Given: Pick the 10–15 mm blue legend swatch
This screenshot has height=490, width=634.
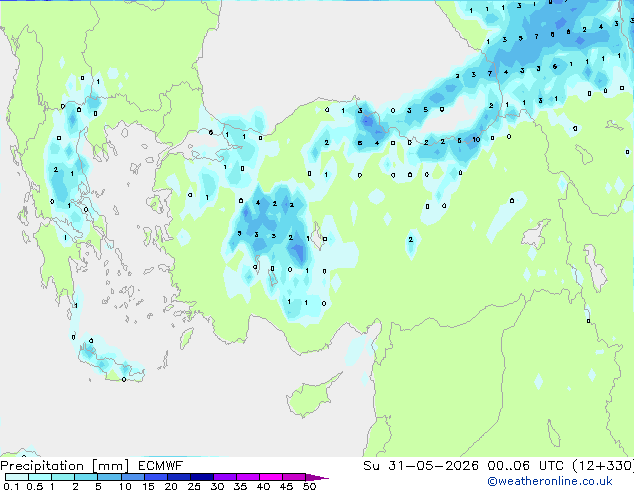Looking at the screenshot, I should click(x=132, y=477).
